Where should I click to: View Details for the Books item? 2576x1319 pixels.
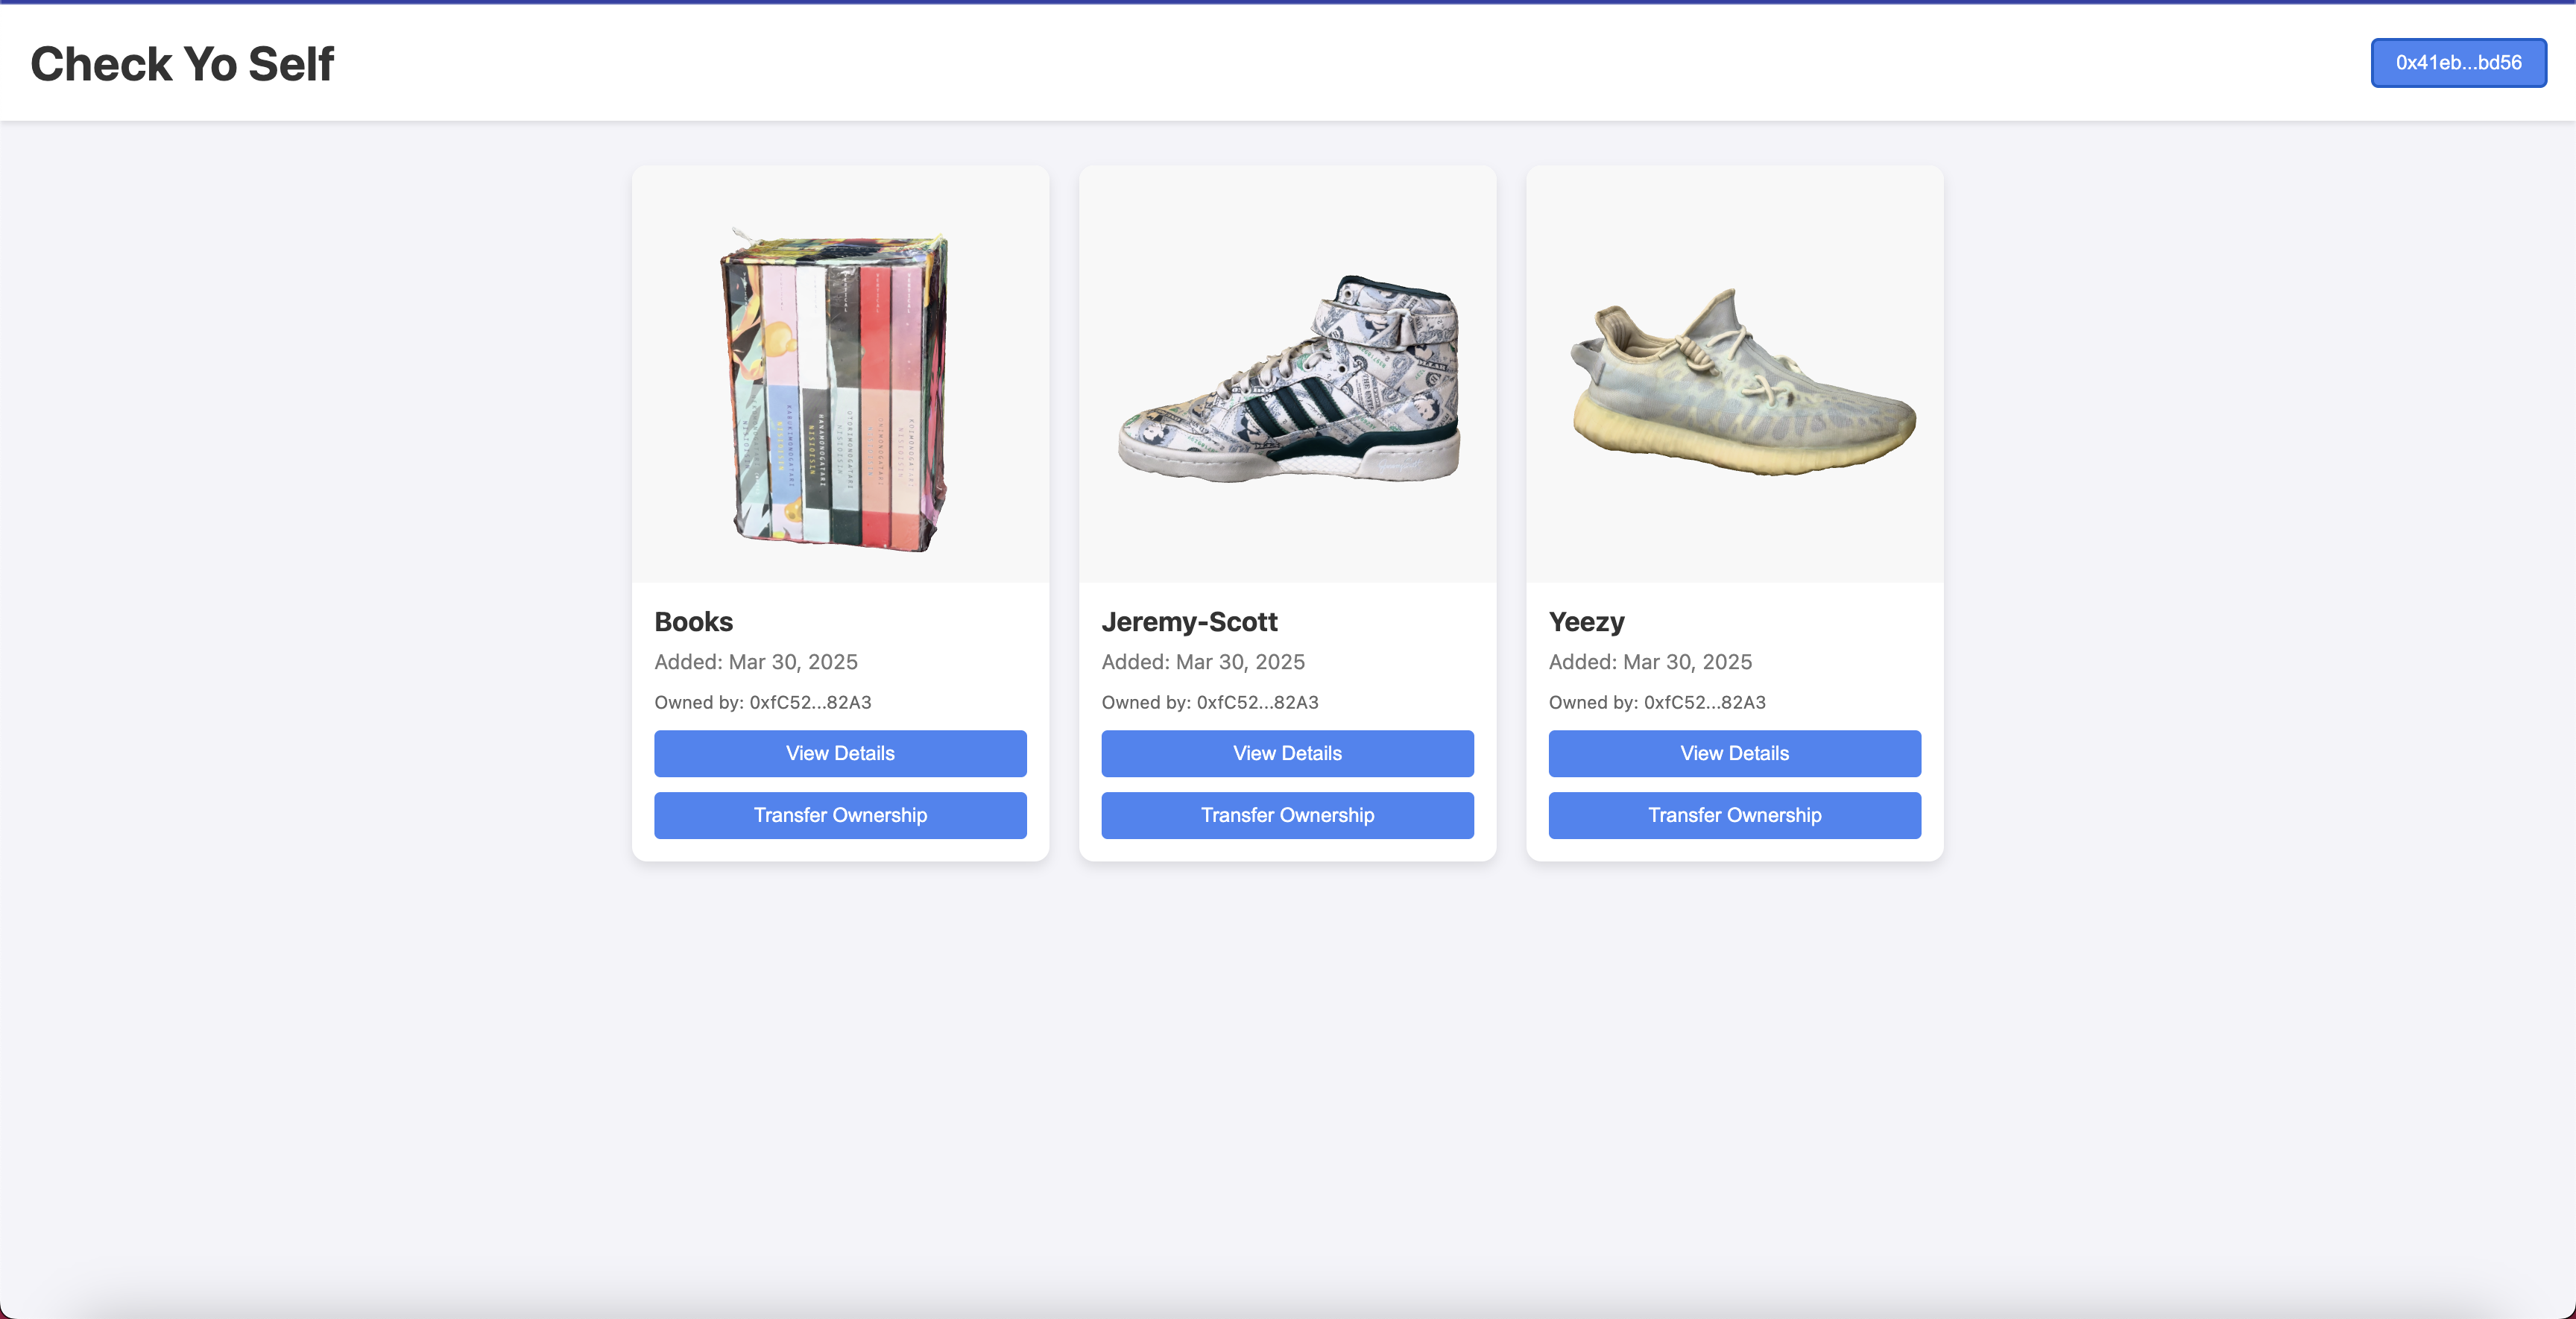[x=840, y=753]
